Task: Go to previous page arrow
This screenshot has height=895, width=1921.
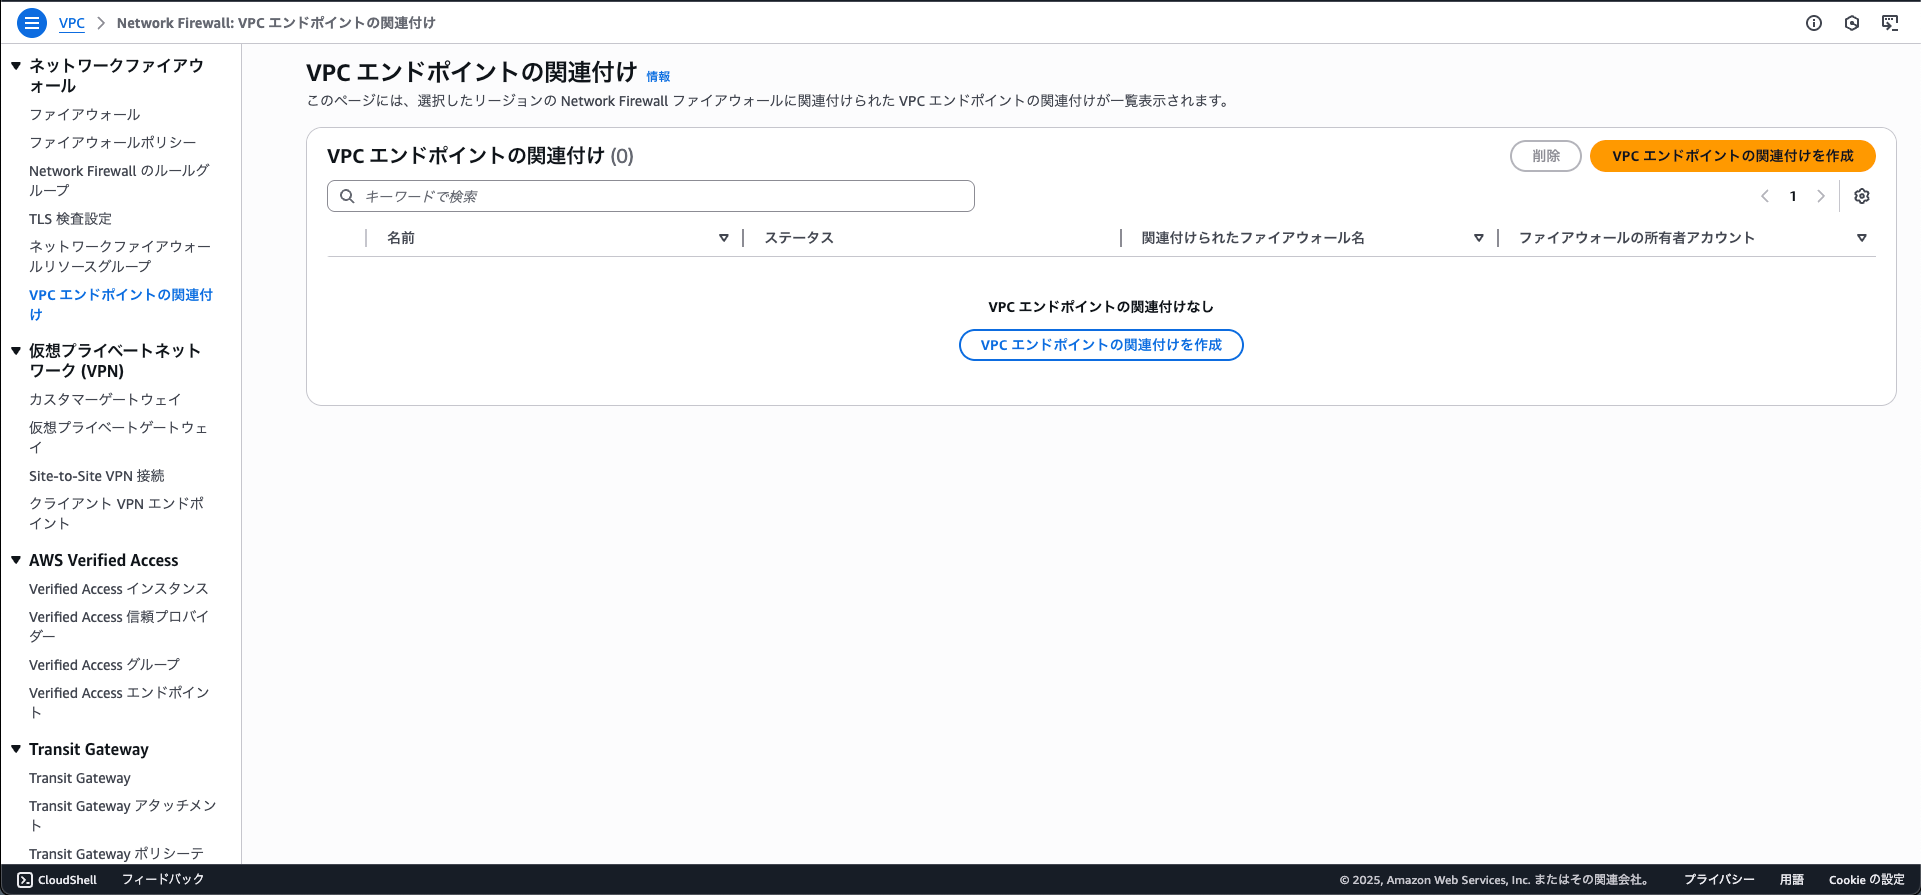Action: coord(1765,196)
